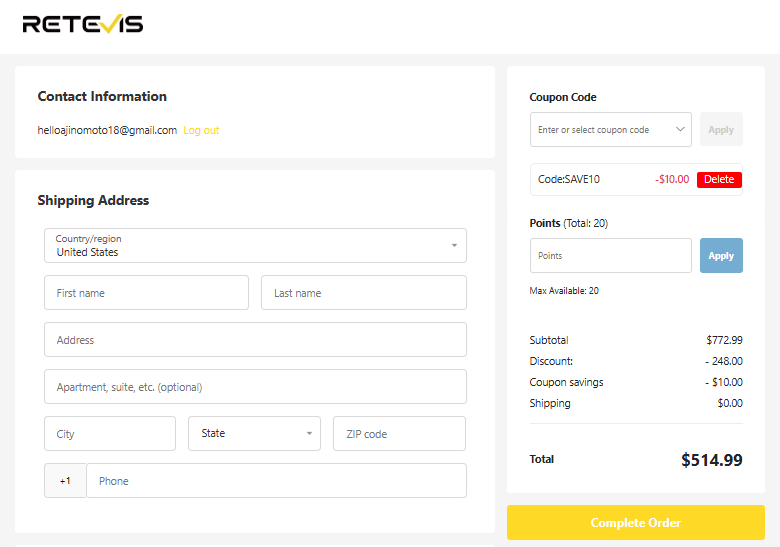Click the City input field
Screen dimensions: 780x547
(110, 434)
